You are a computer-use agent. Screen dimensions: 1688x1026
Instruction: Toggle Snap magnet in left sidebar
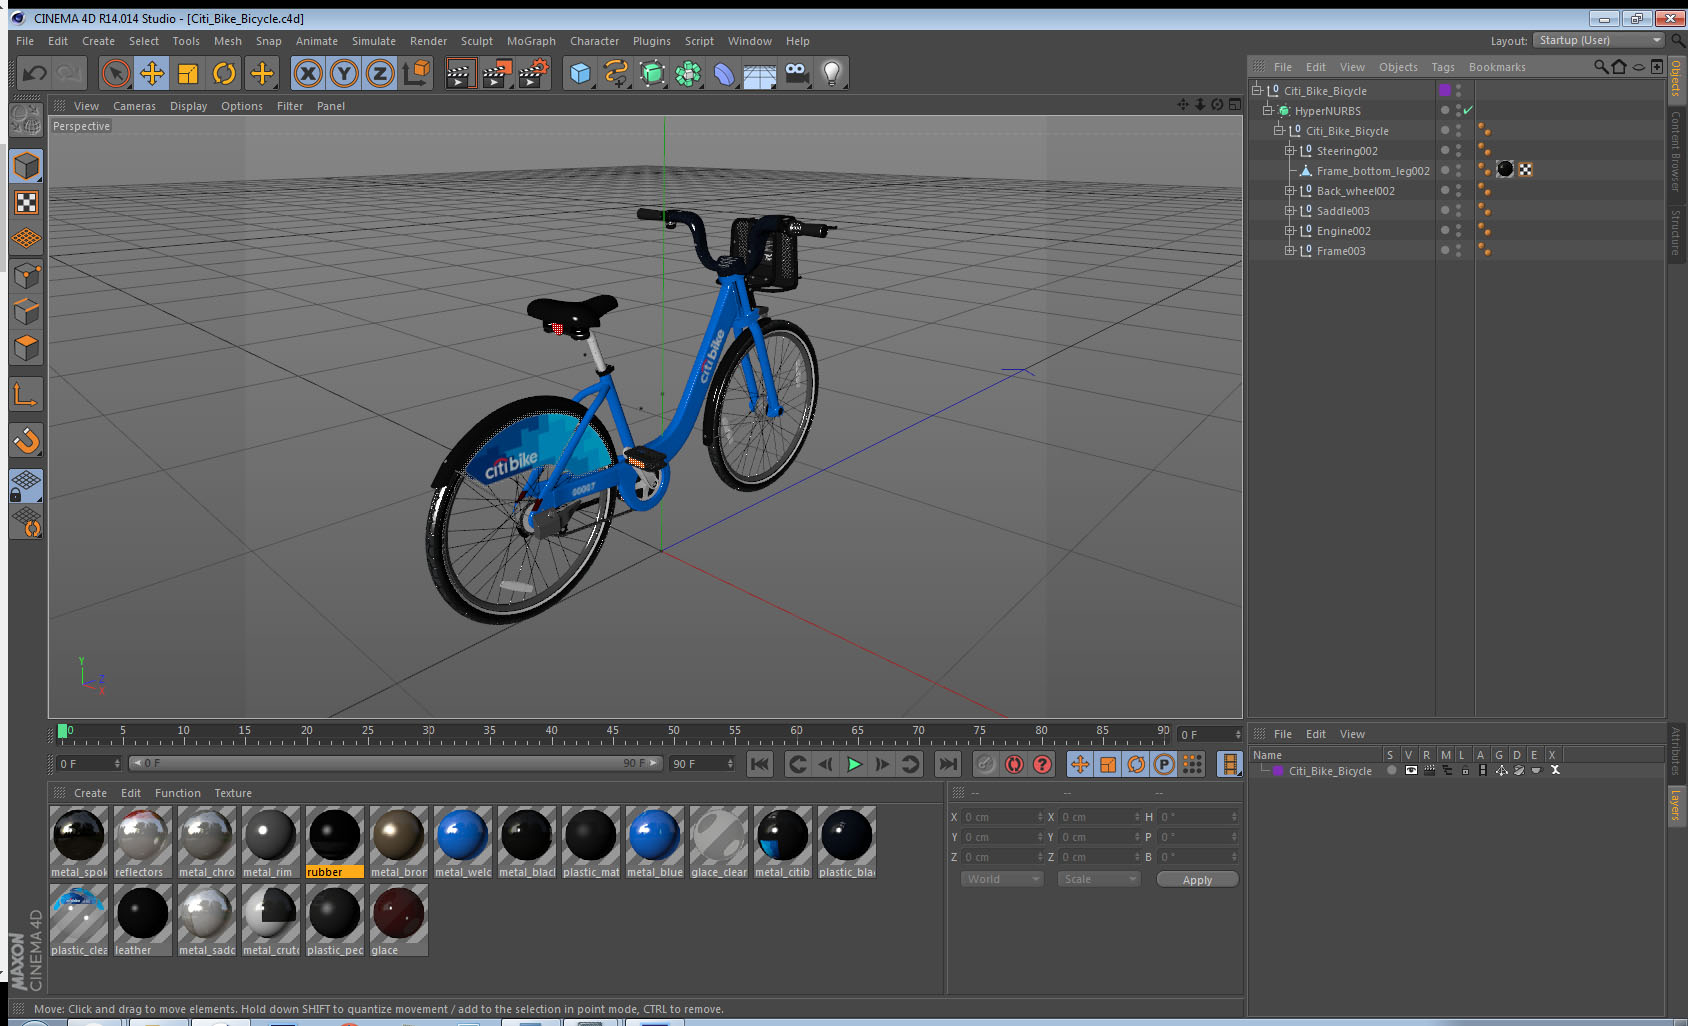tap(26, 440)
